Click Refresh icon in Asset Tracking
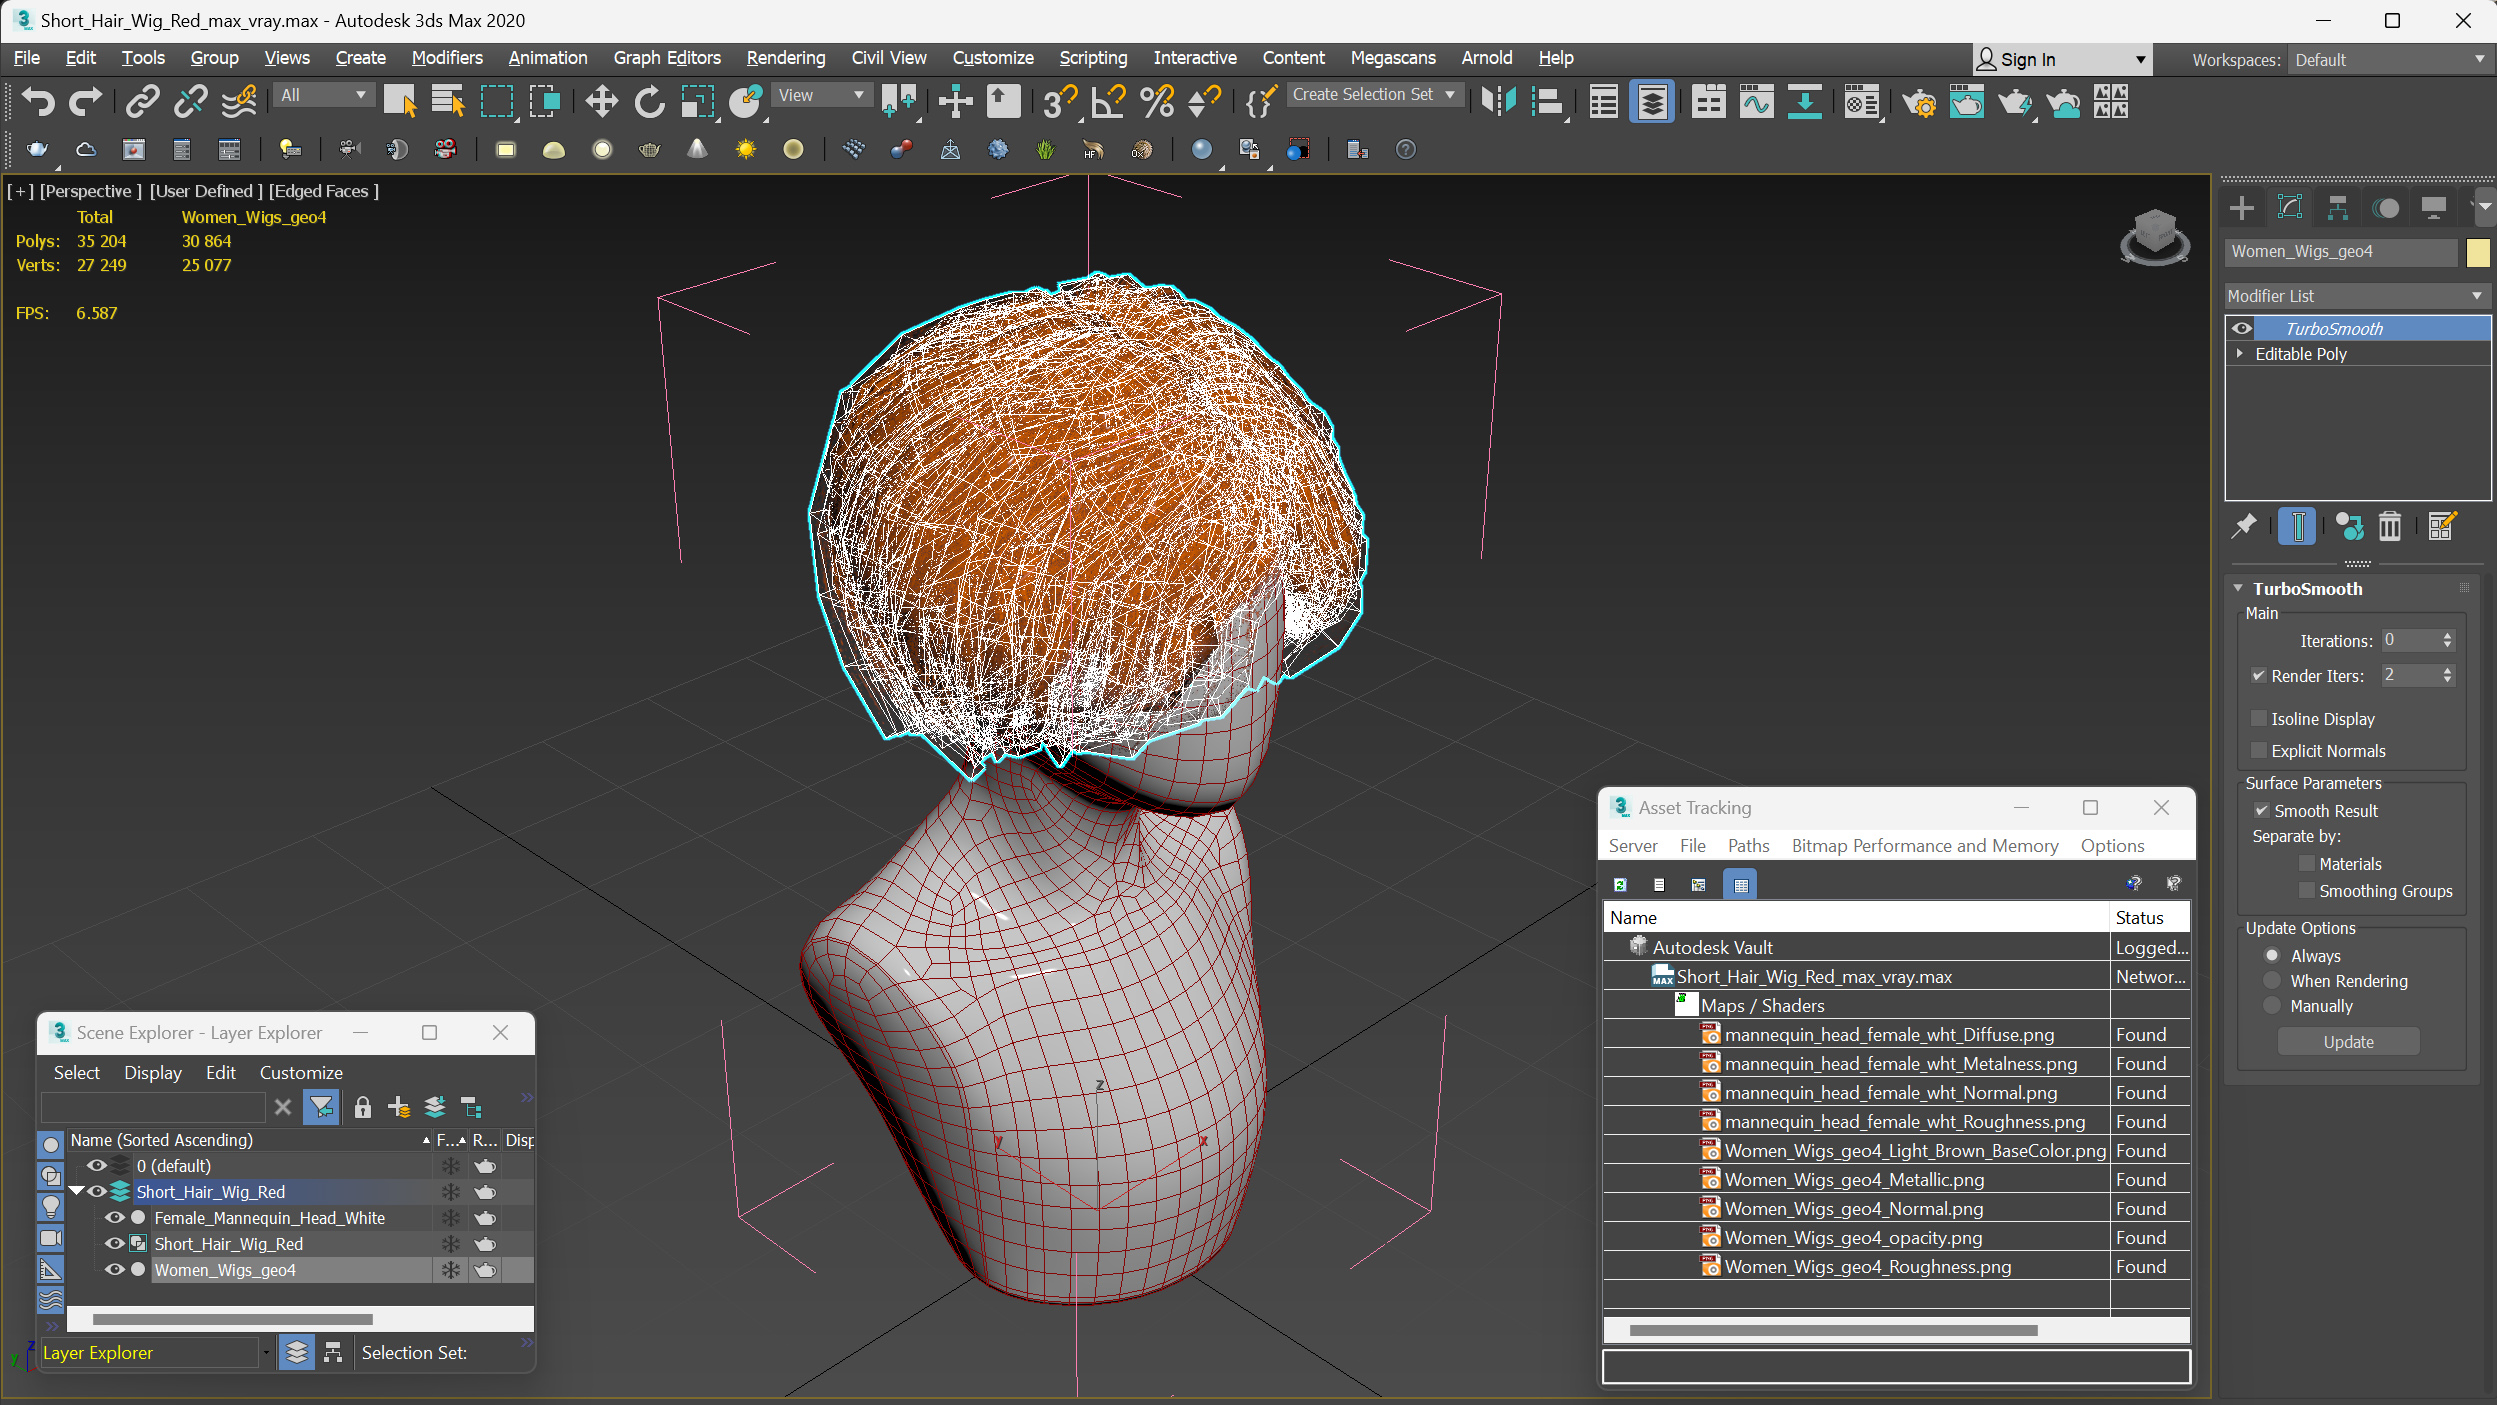The height and width of the screenshot is (1405, 2497). point(1620,884)
